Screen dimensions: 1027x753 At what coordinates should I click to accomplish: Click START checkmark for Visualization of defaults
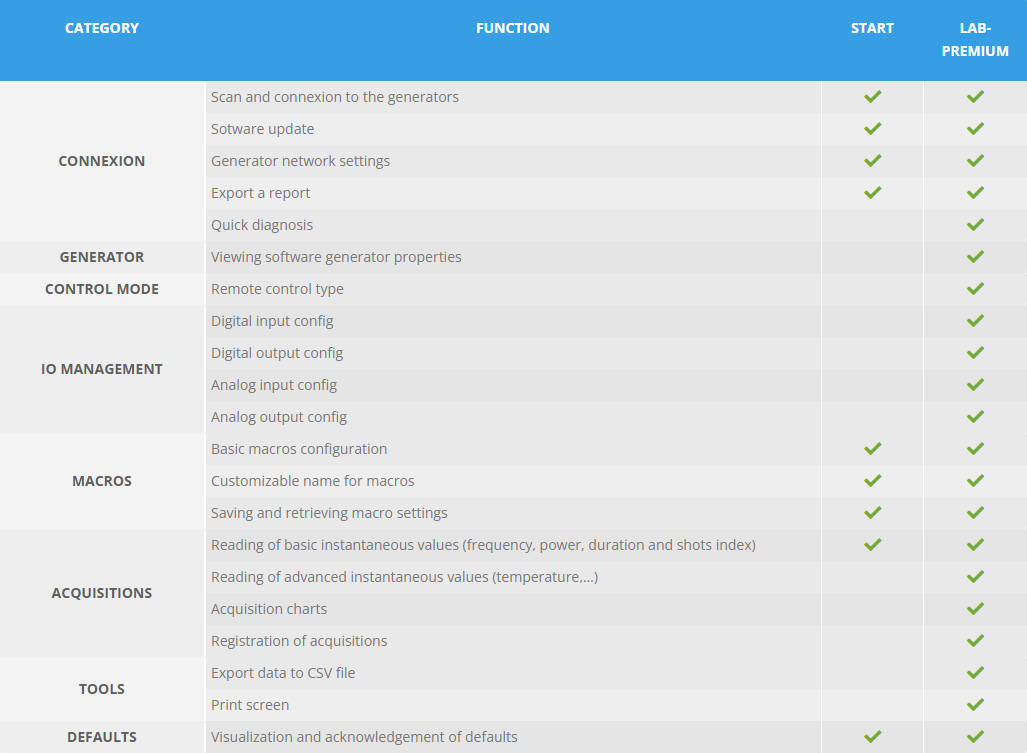(872, 737)
